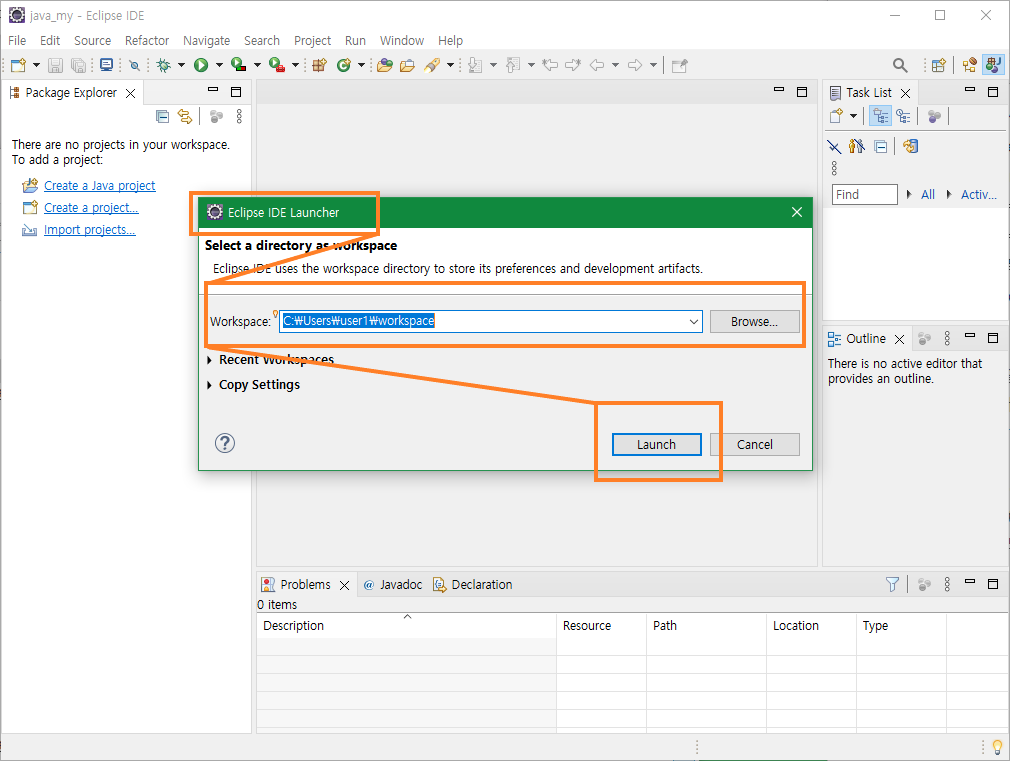The image size is (1010, 761).
Task: Click Collapse All in Package Explorer
Action: (163, 117)
